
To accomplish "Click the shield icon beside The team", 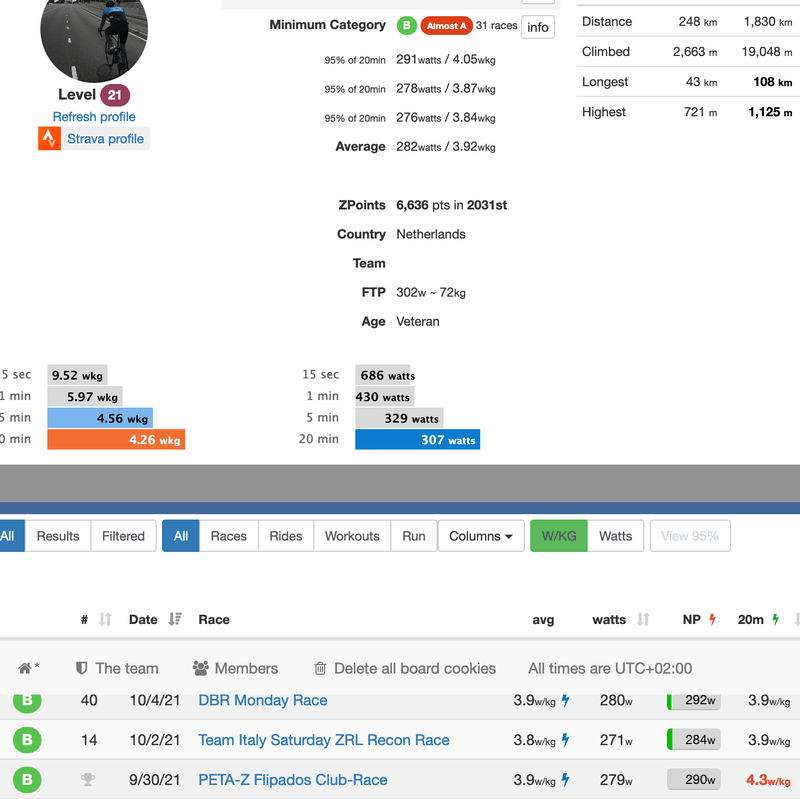I will coord(81,668).
